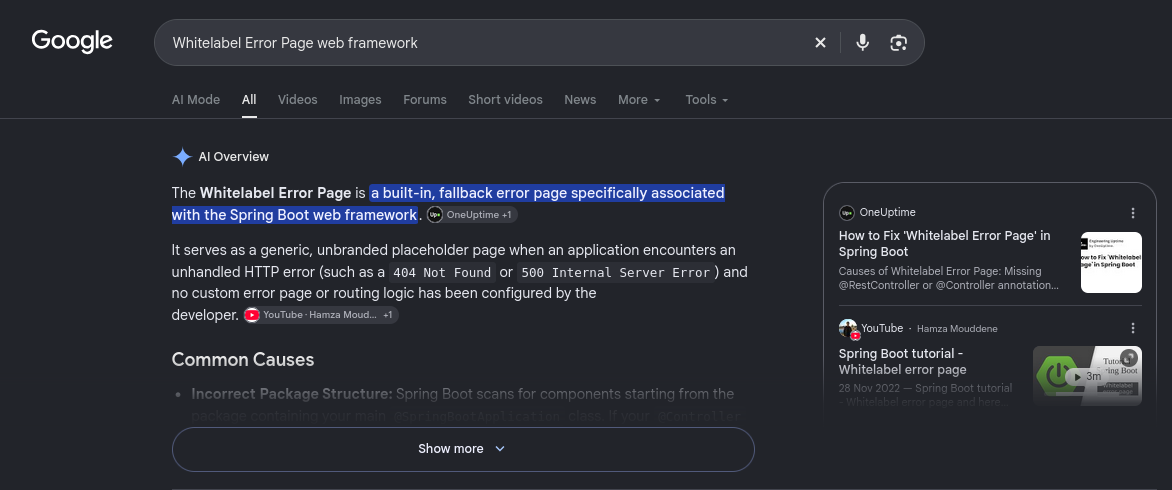Click the OneUptime article thumbnail

tap(1111, 262)
